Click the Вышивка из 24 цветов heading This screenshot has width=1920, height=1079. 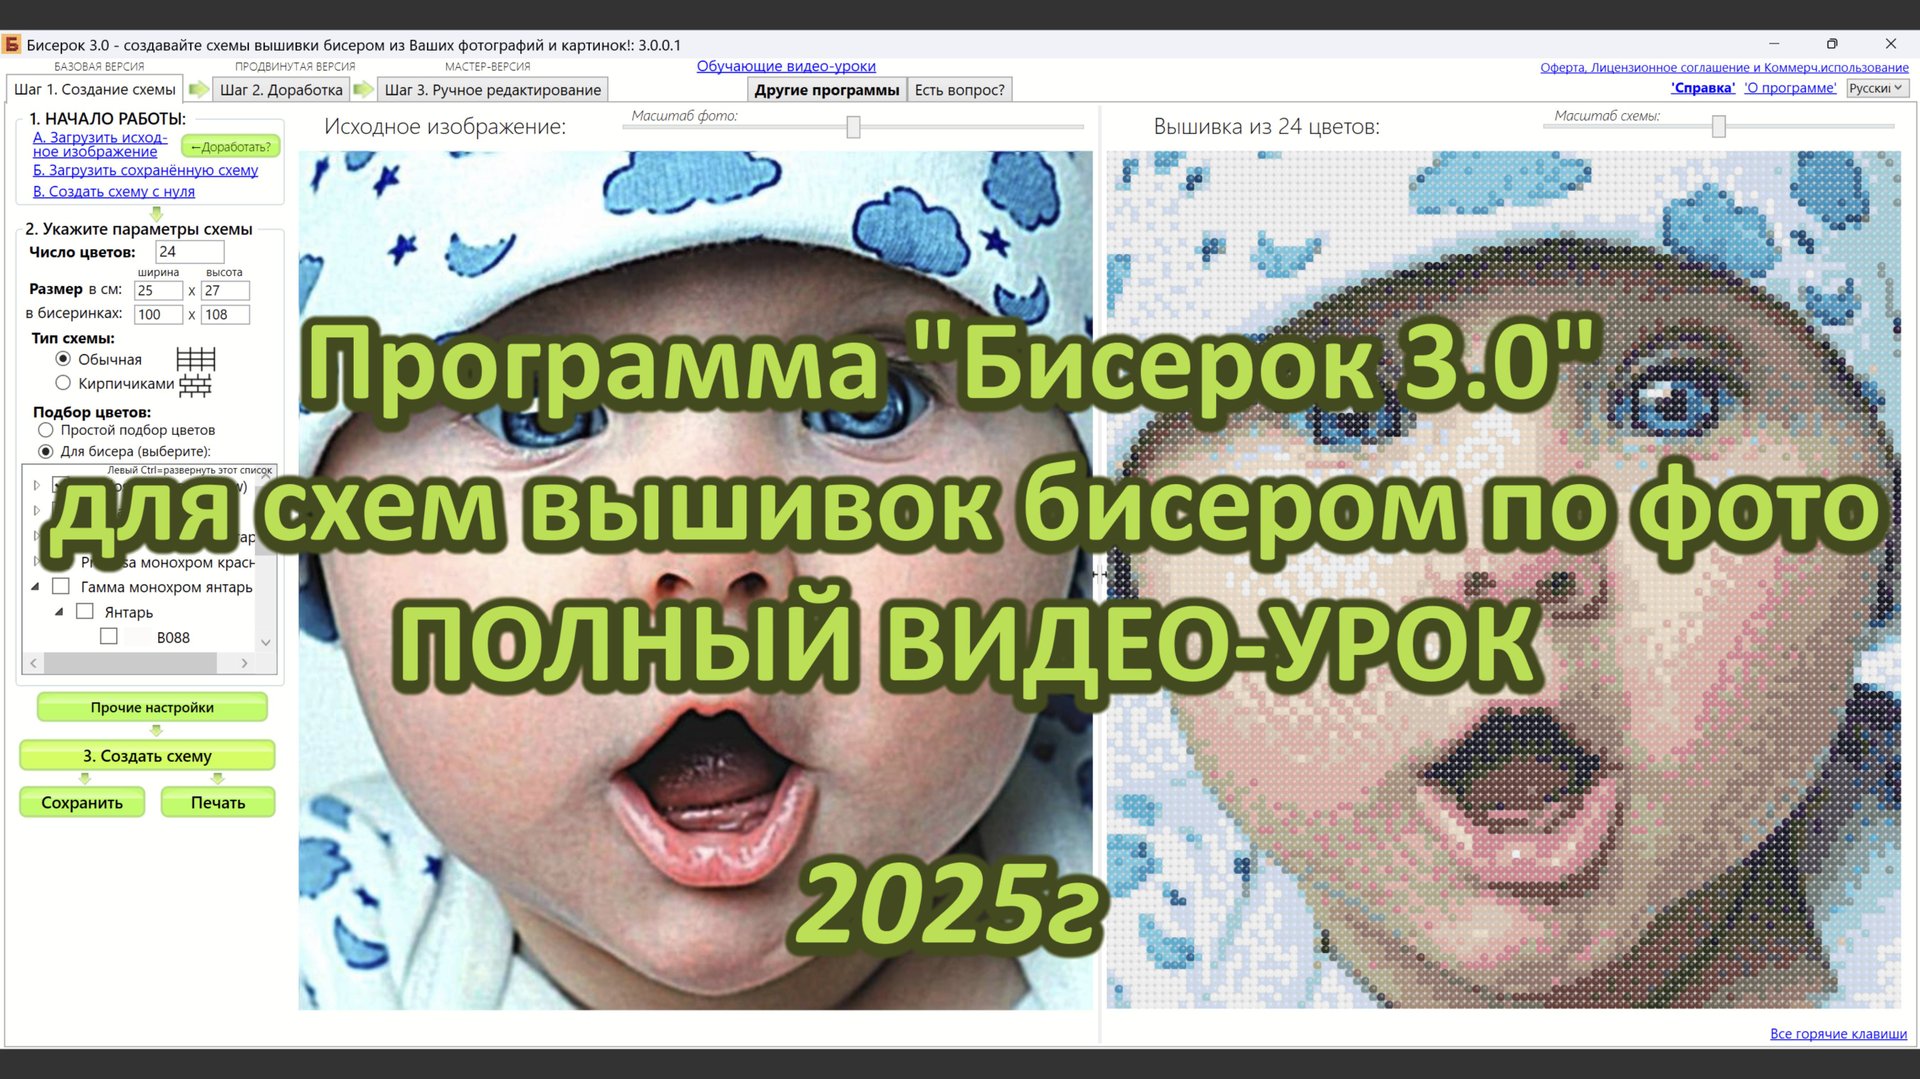click(x=1266, y=127)
